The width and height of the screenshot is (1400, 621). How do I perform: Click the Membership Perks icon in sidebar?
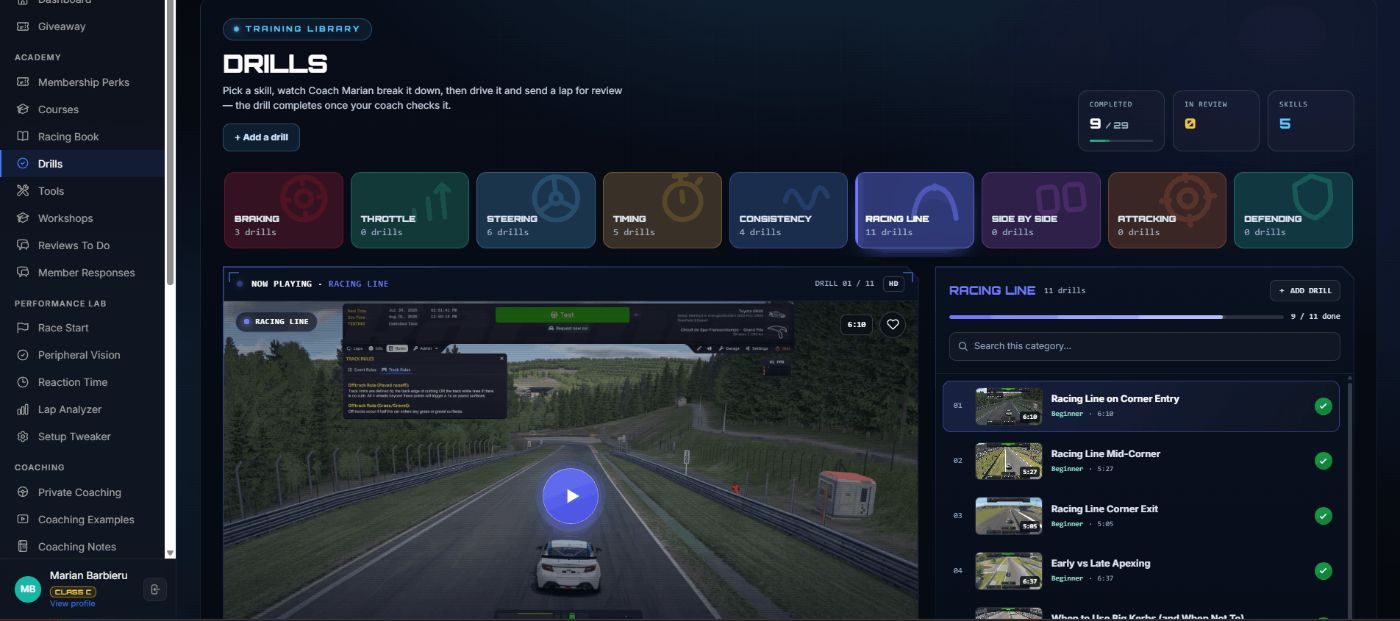(23, 82)
